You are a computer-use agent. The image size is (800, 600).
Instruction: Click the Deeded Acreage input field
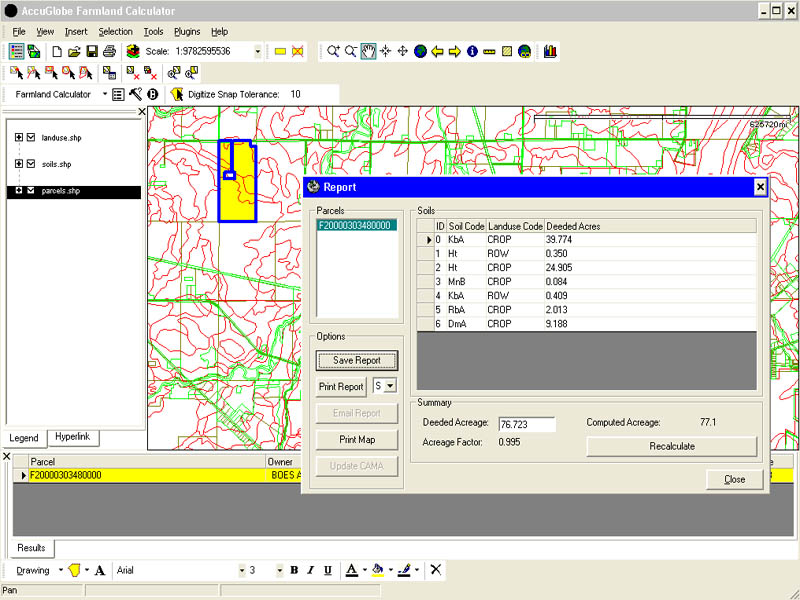[x=527, y=424]
